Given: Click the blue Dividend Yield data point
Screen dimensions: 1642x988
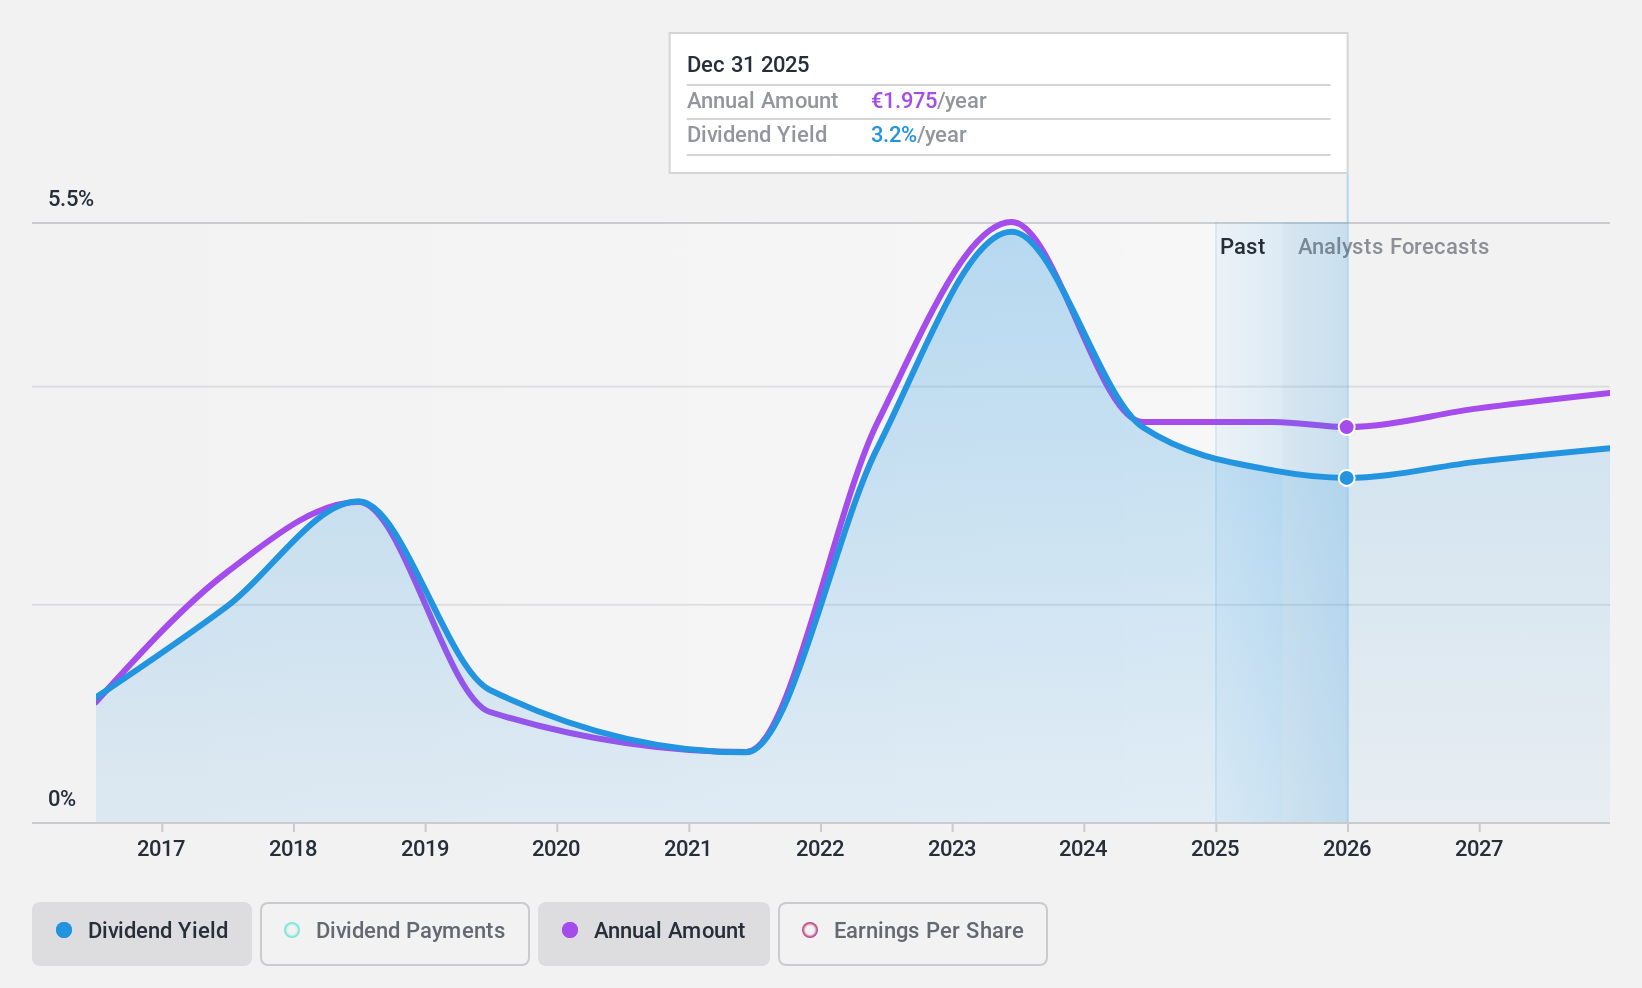Looking at the screenshot, I should [x=1347, y=478].
